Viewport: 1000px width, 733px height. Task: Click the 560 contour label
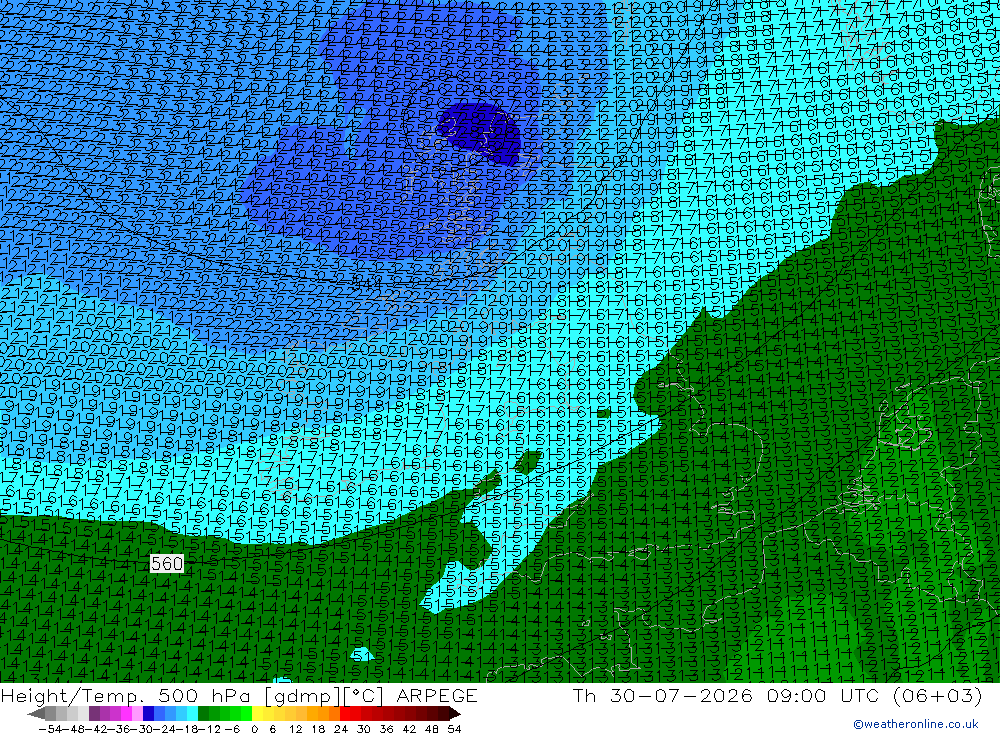[166, 563]
